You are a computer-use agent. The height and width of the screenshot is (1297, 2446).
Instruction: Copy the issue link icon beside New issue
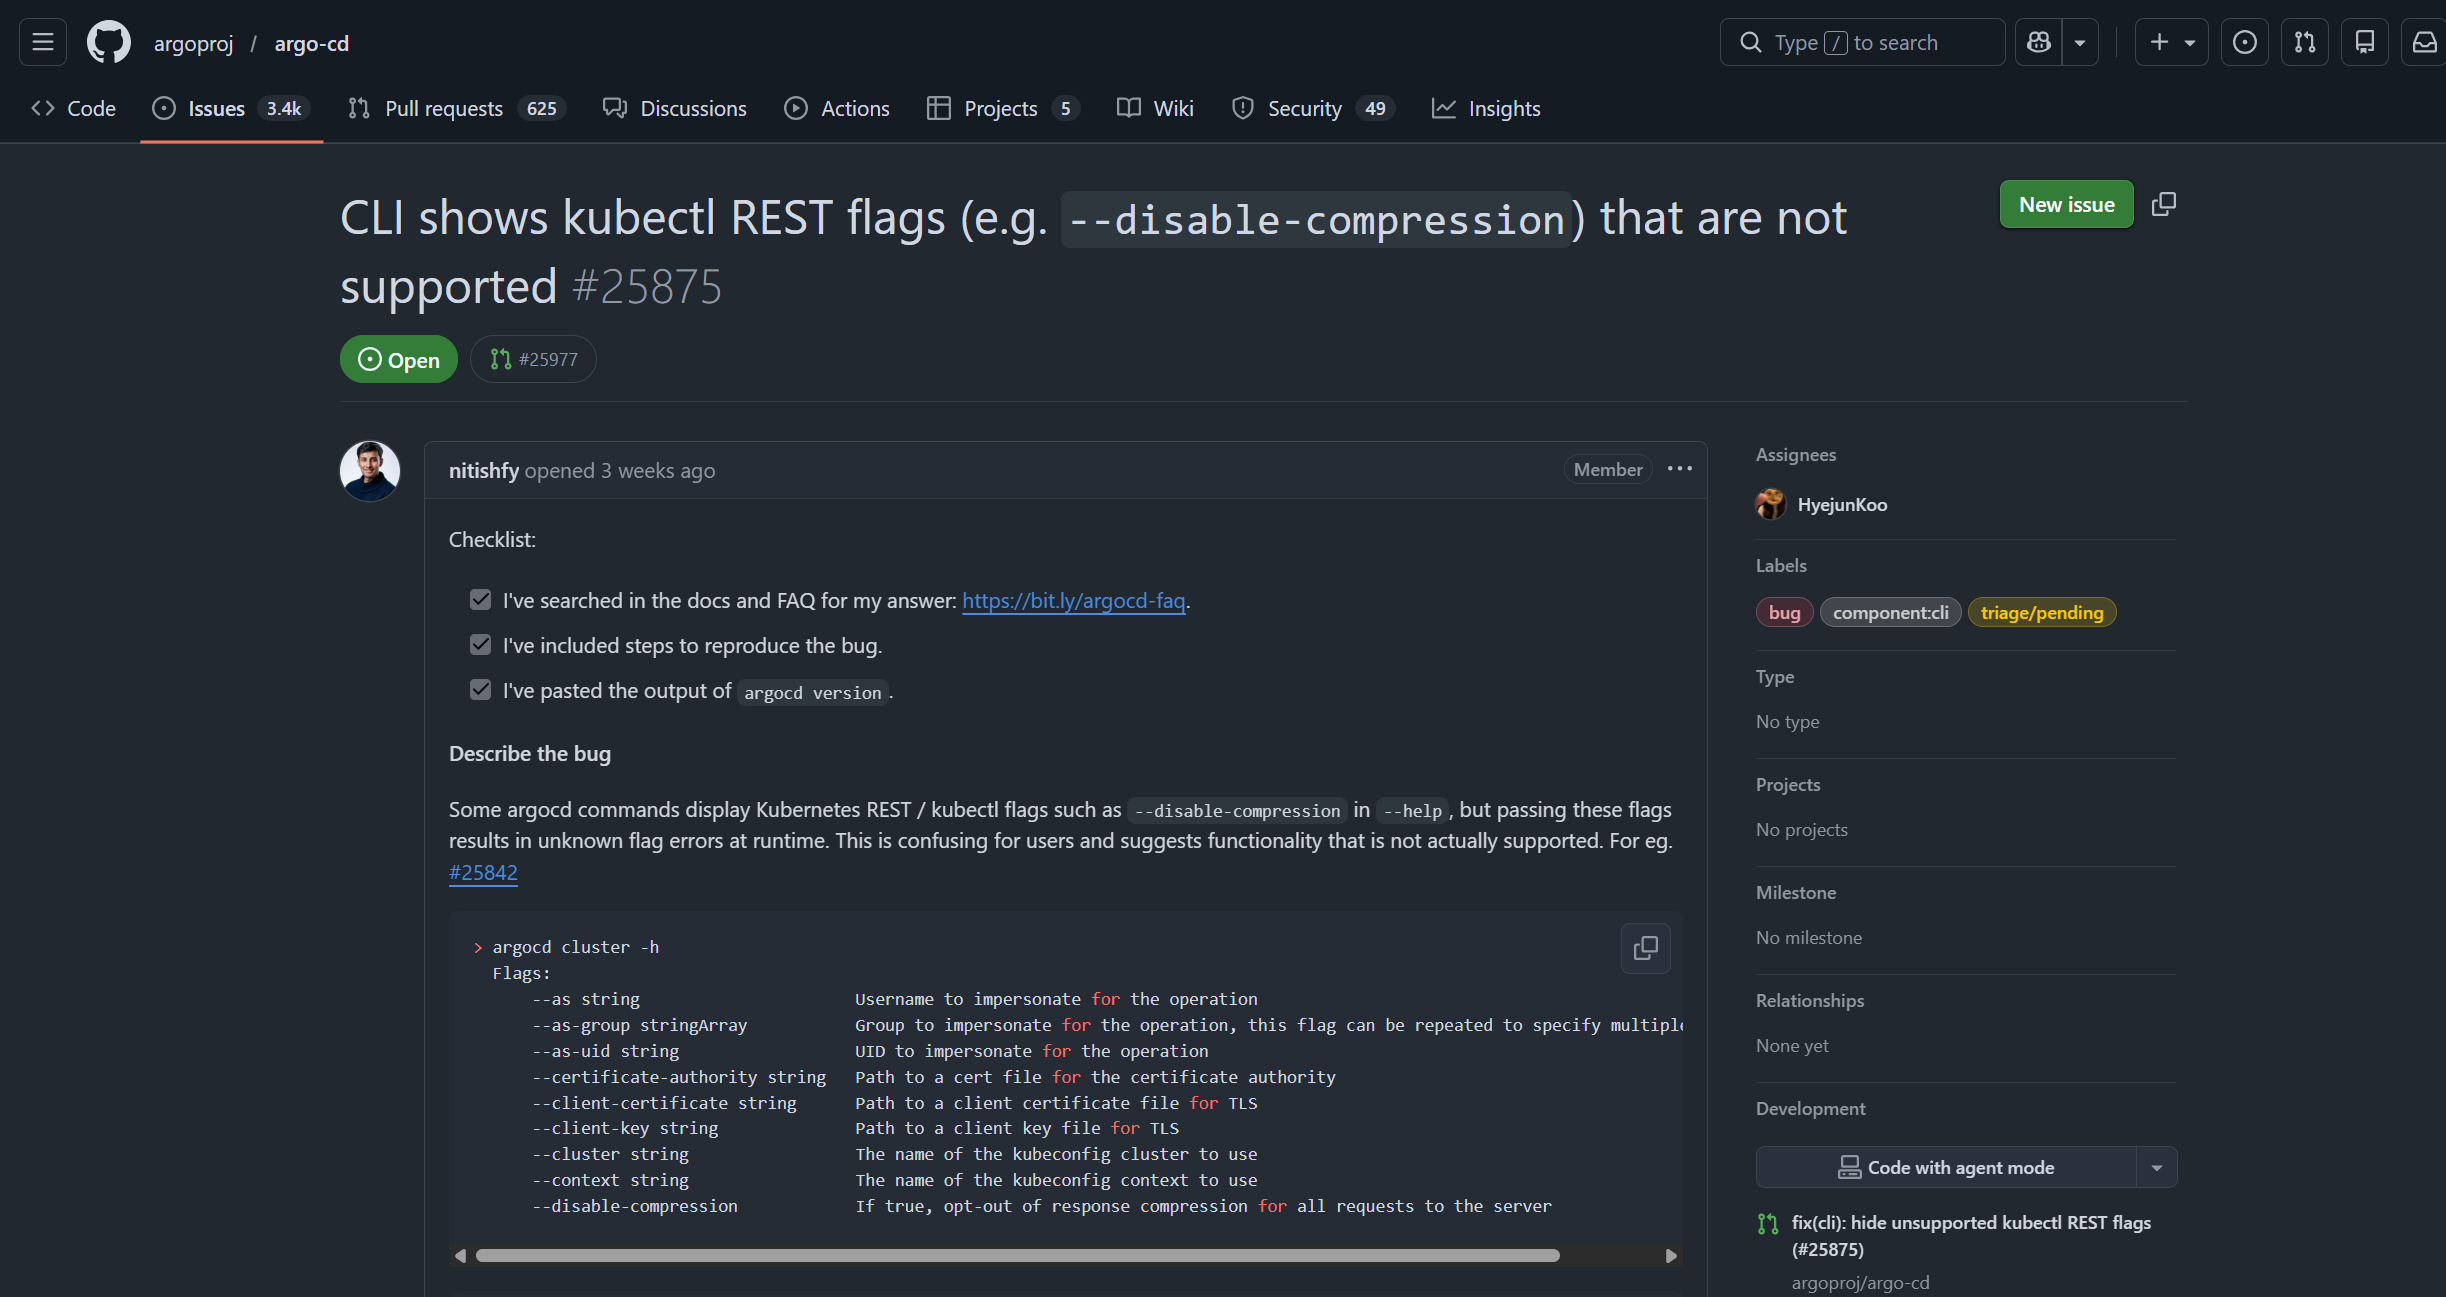click(x=2163, y=204)
